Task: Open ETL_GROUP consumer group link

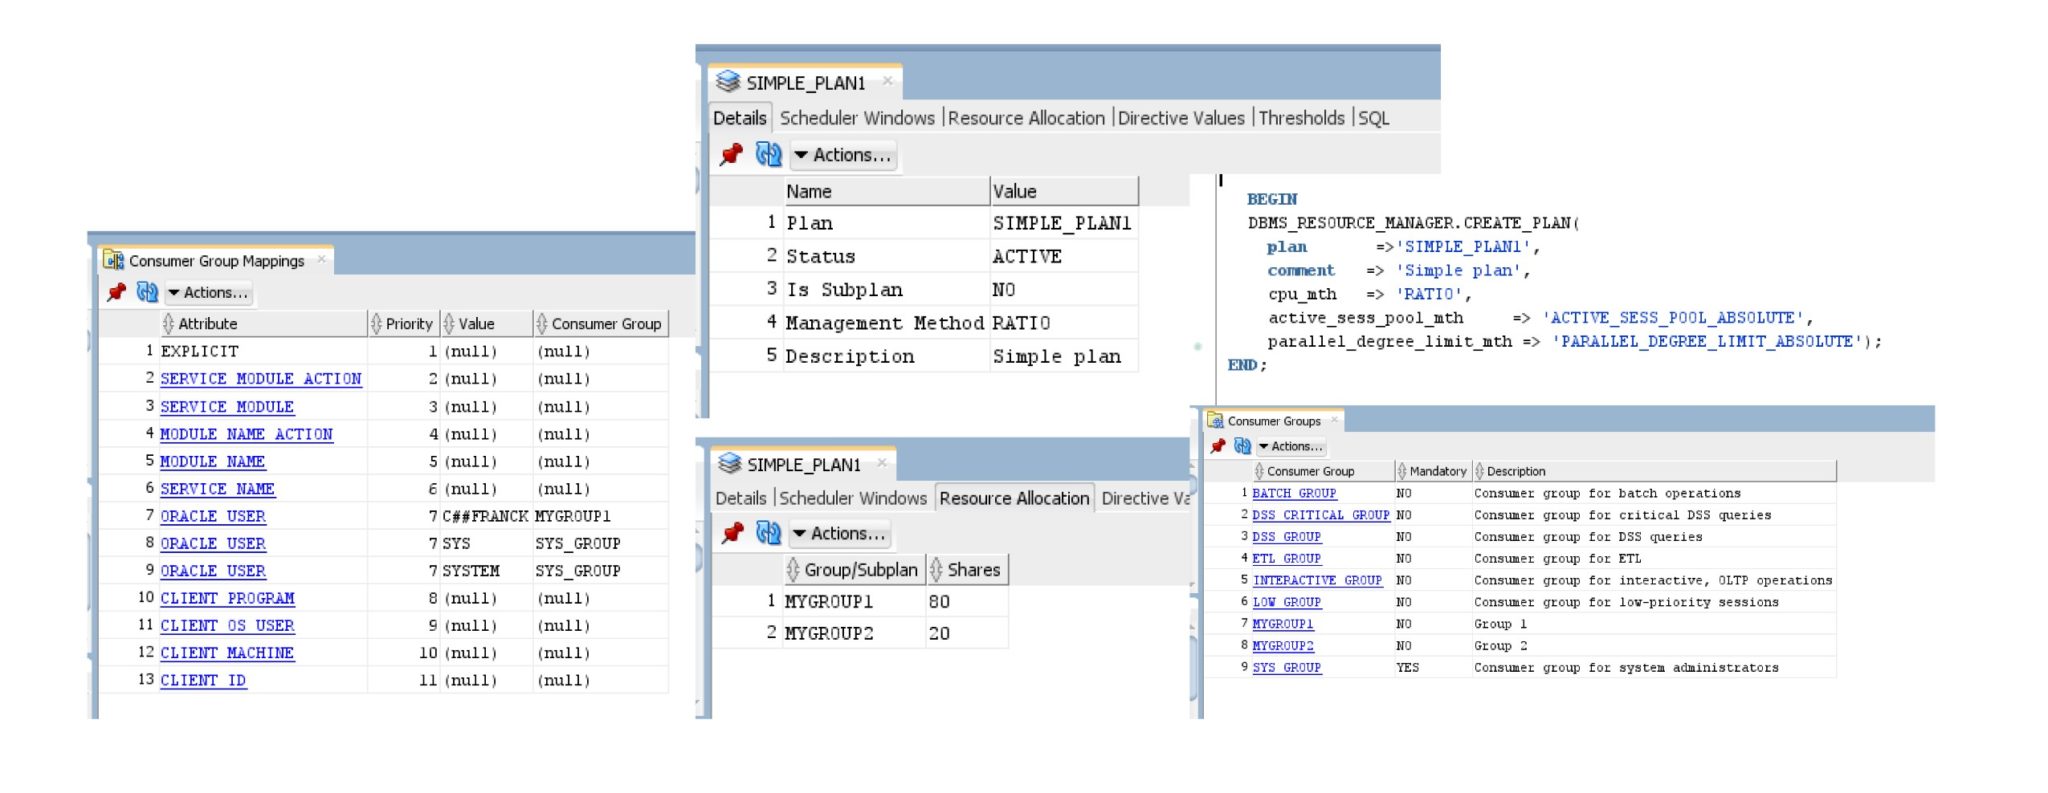Action: coord(1286,559)
